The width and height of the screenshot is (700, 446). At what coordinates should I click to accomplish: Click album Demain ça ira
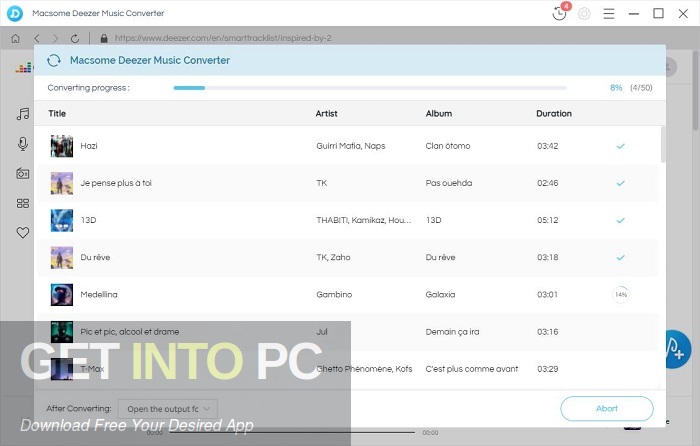(x=452, y=332)
